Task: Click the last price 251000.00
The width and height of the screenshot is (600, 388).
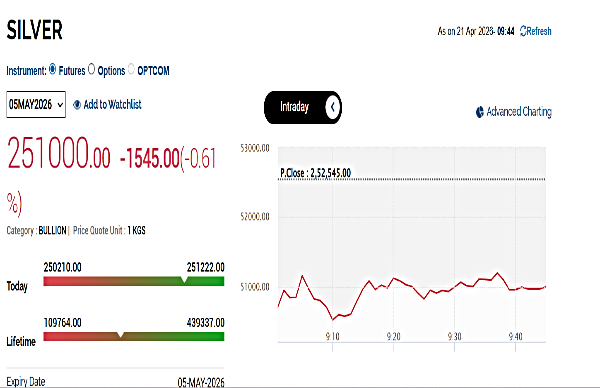Action: click(59, 153)
